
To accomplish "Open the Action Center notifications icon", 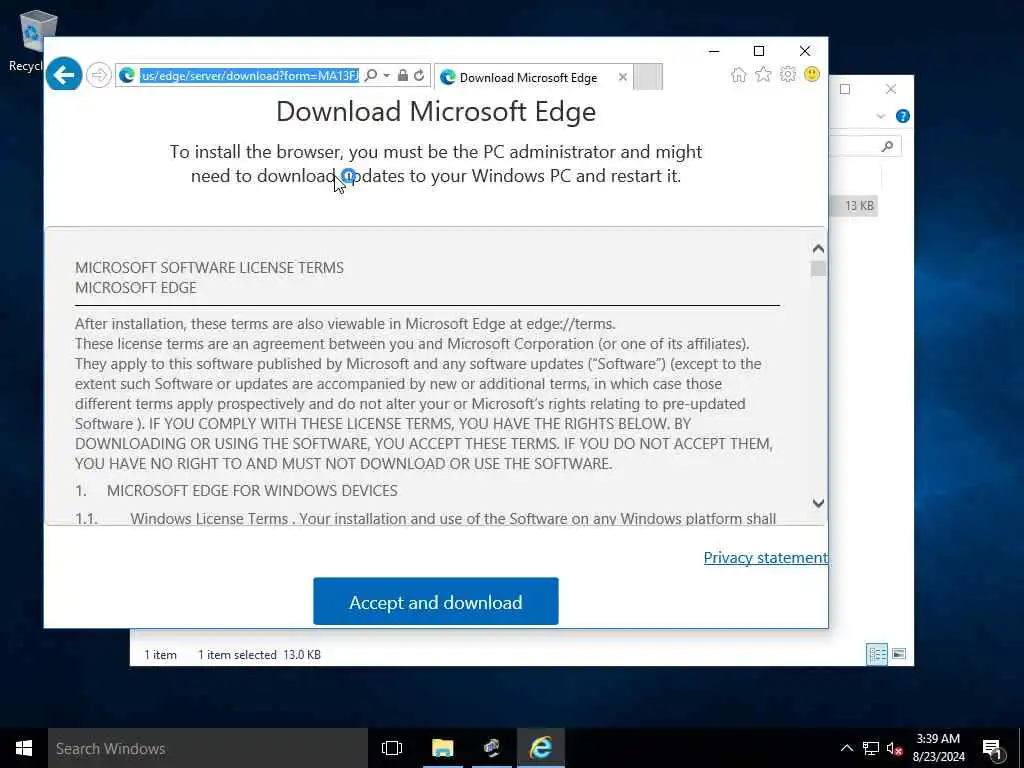I will click(991, 748).
